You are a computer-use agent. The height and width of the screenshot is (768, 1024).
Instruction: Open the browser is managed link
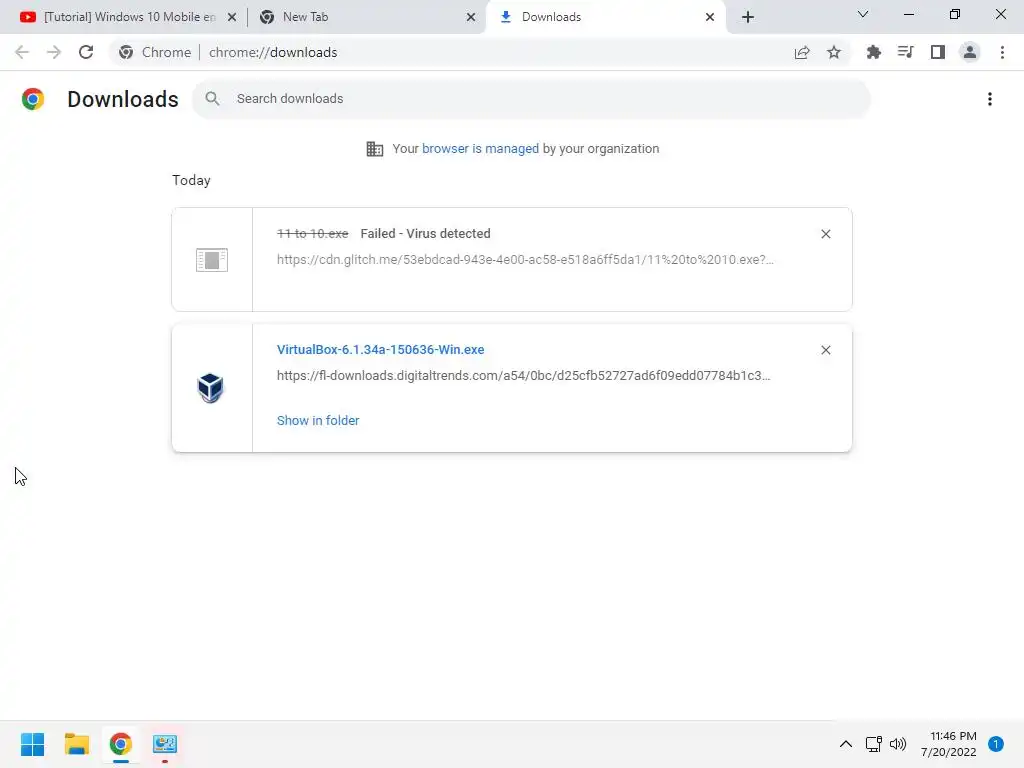pyautogui.click(x=480, y=149)
